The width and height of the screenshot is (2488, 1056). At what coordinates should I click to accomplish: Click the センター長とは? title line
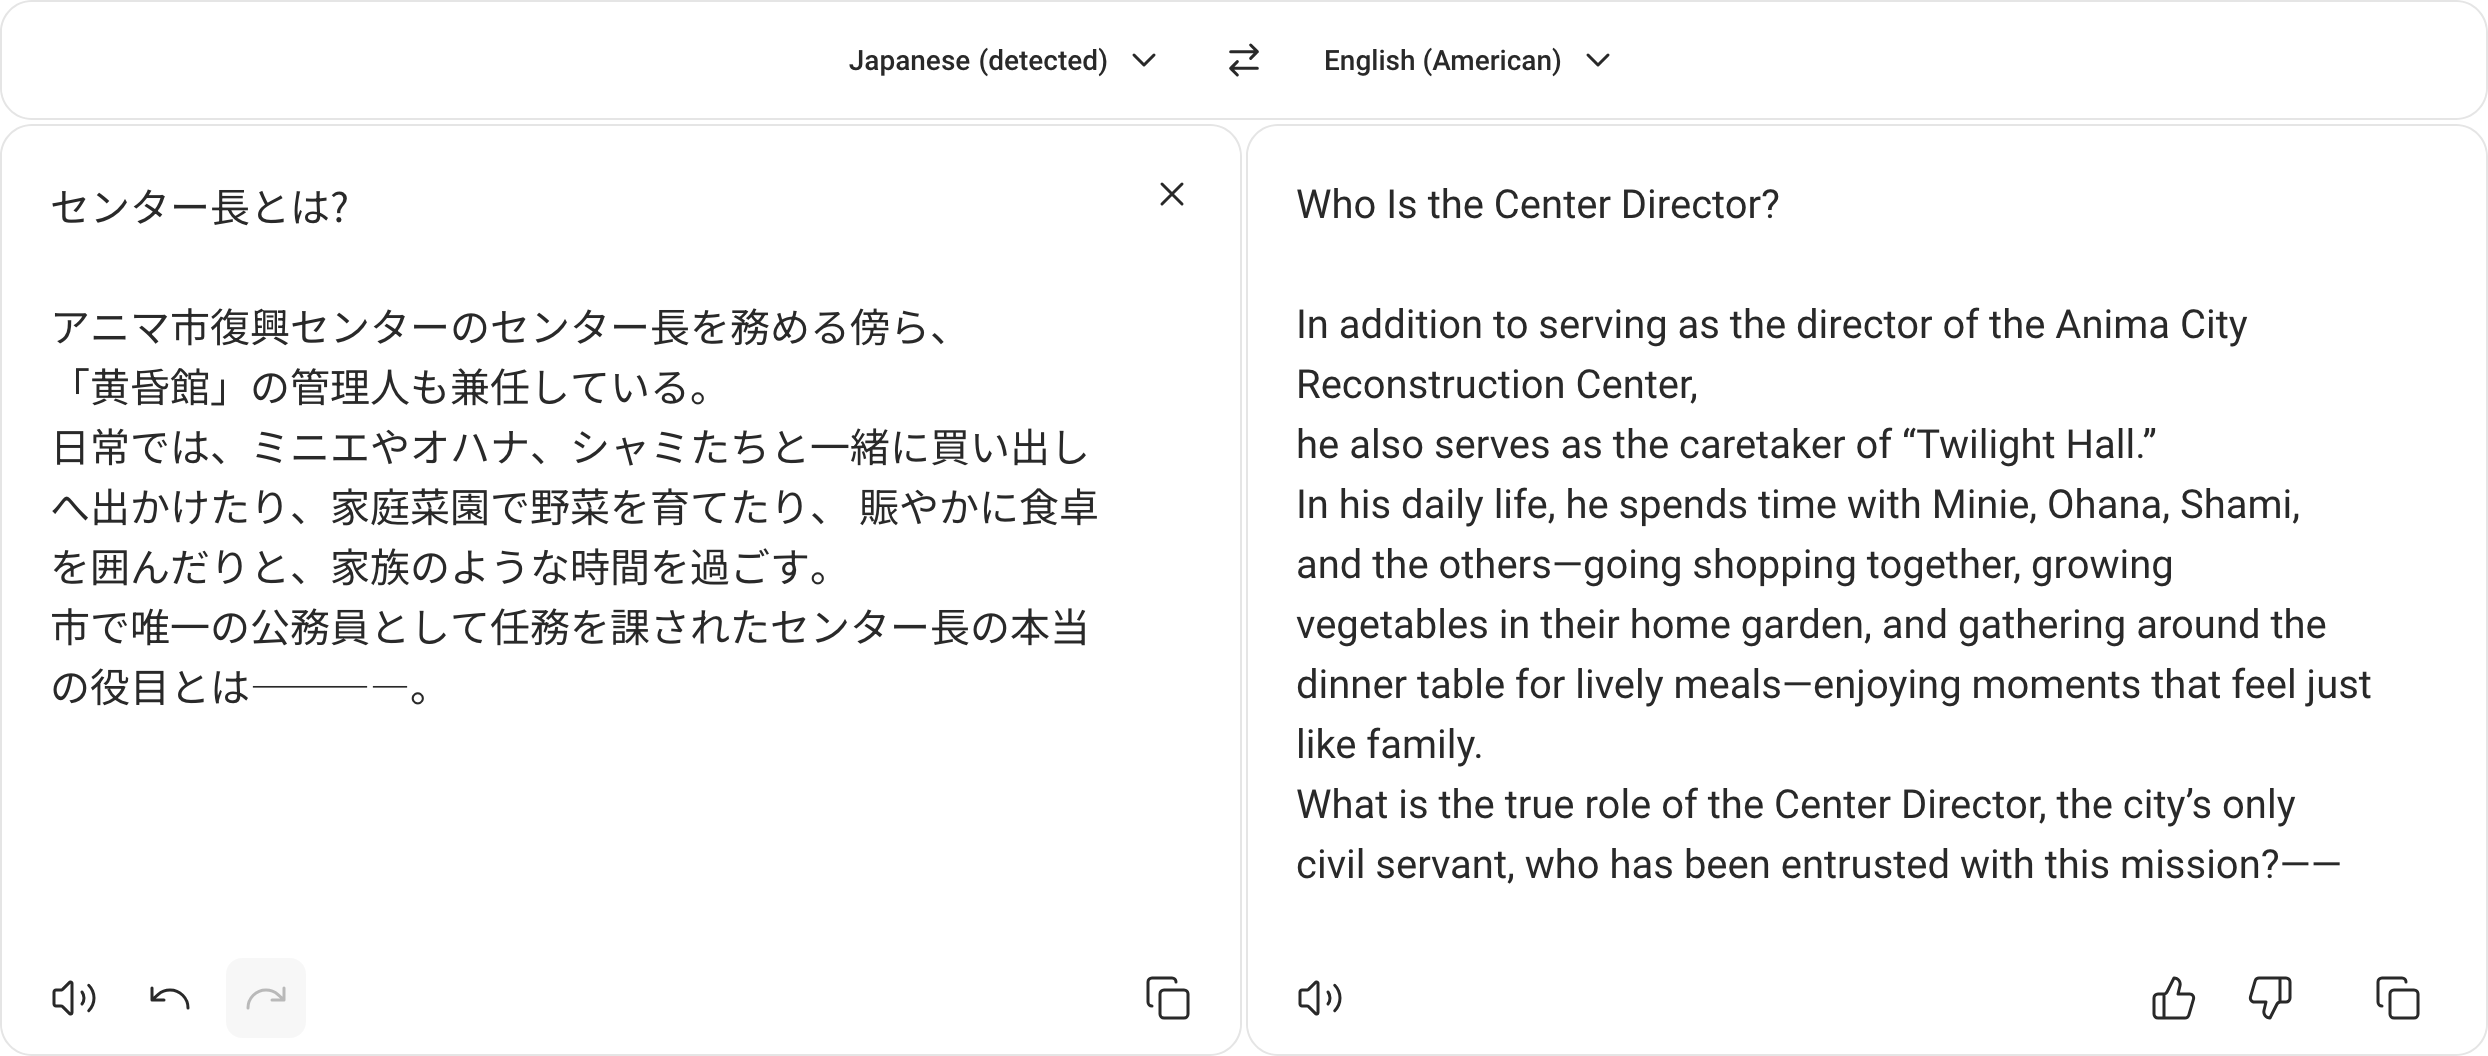pos(200,207)
